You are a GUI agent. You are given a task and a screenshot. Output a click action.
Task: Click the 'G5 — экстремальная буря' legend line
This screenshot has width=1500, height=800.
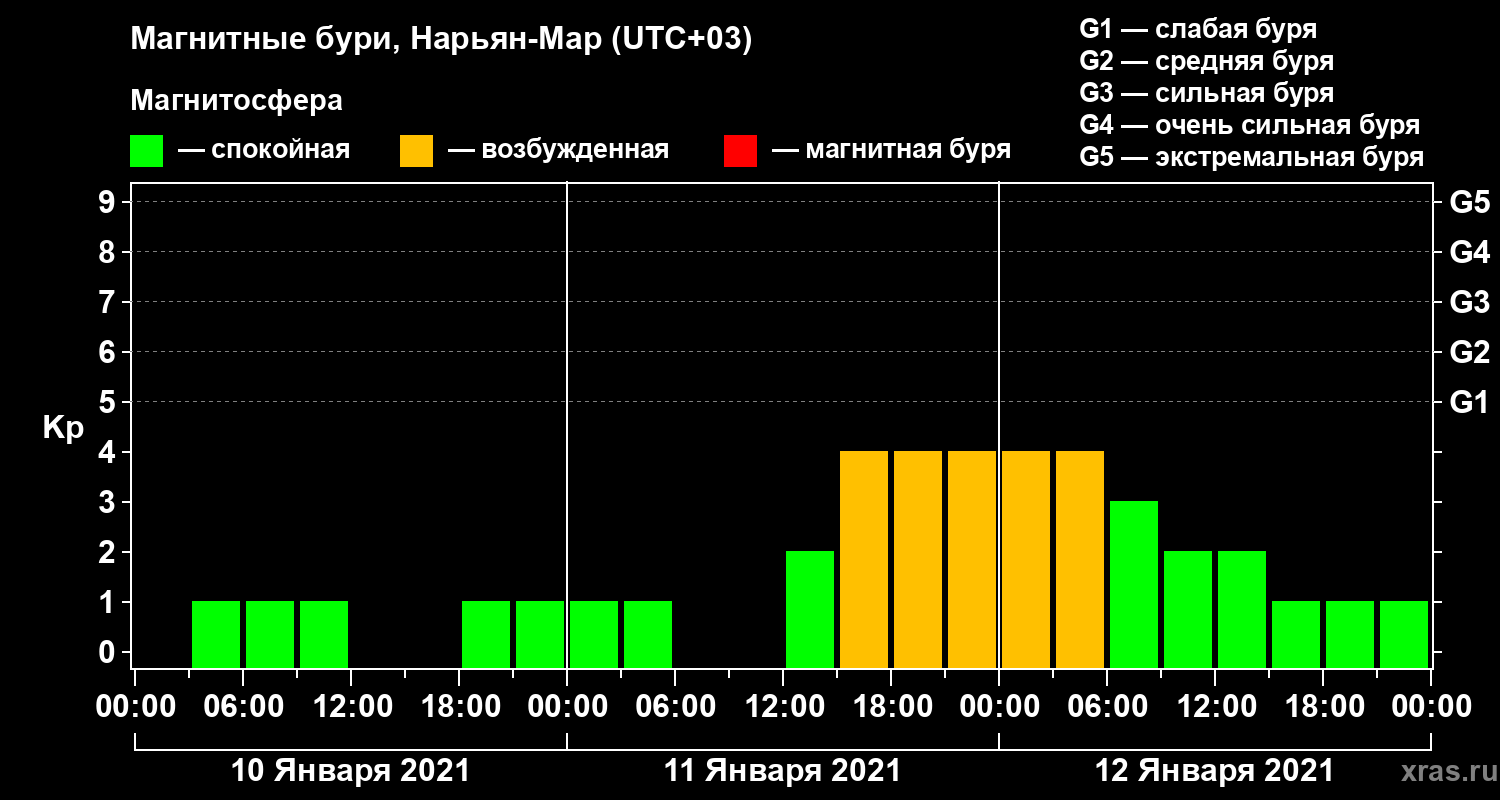(1251, 158)
